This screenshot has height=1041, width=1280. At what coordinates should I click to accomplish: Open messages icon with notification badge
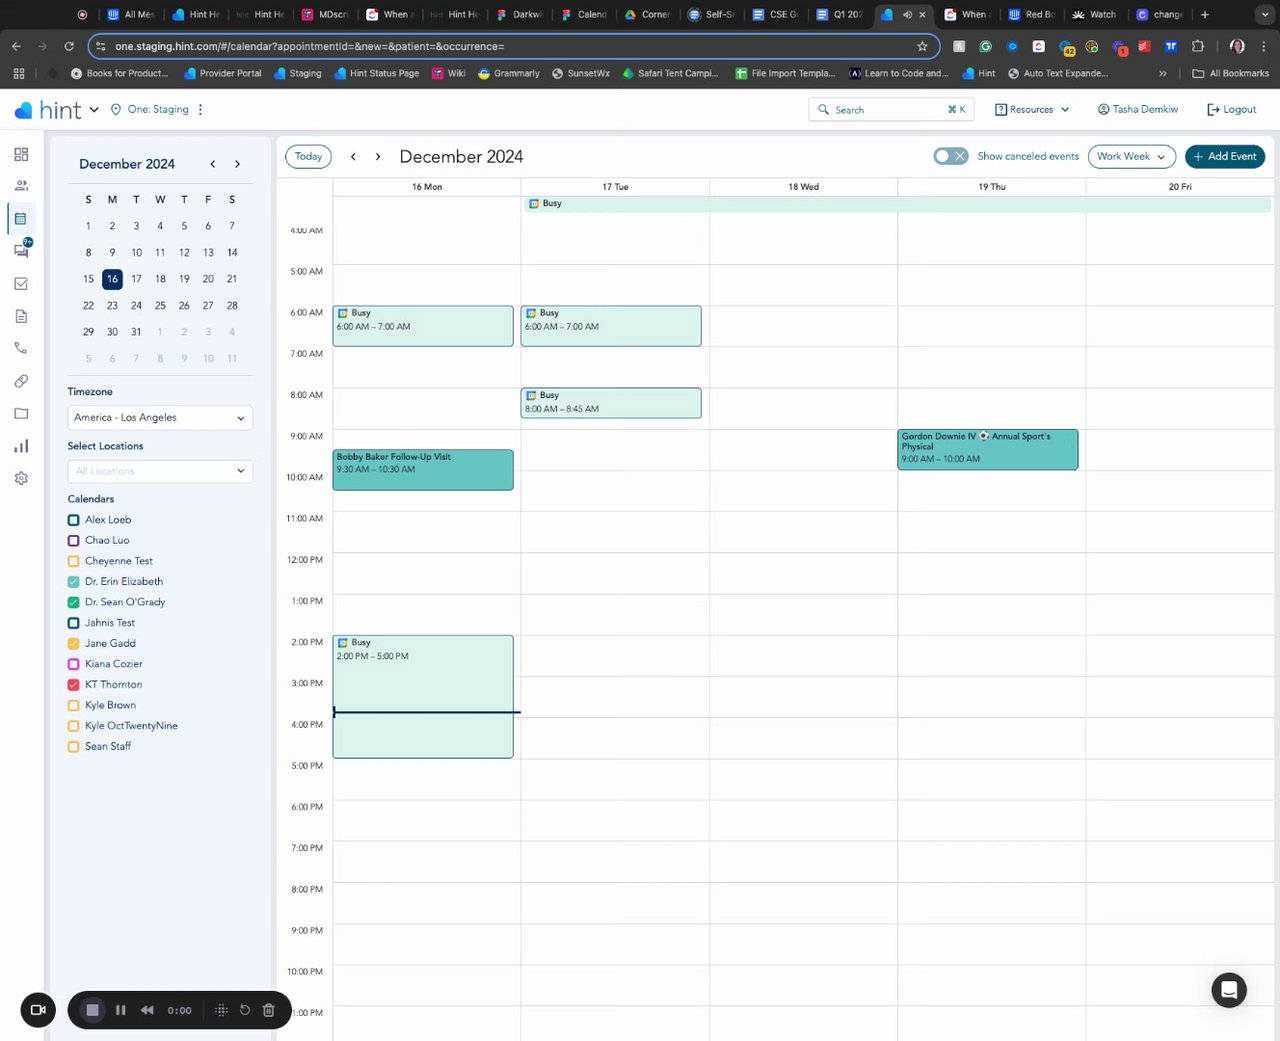coord(21,250)
